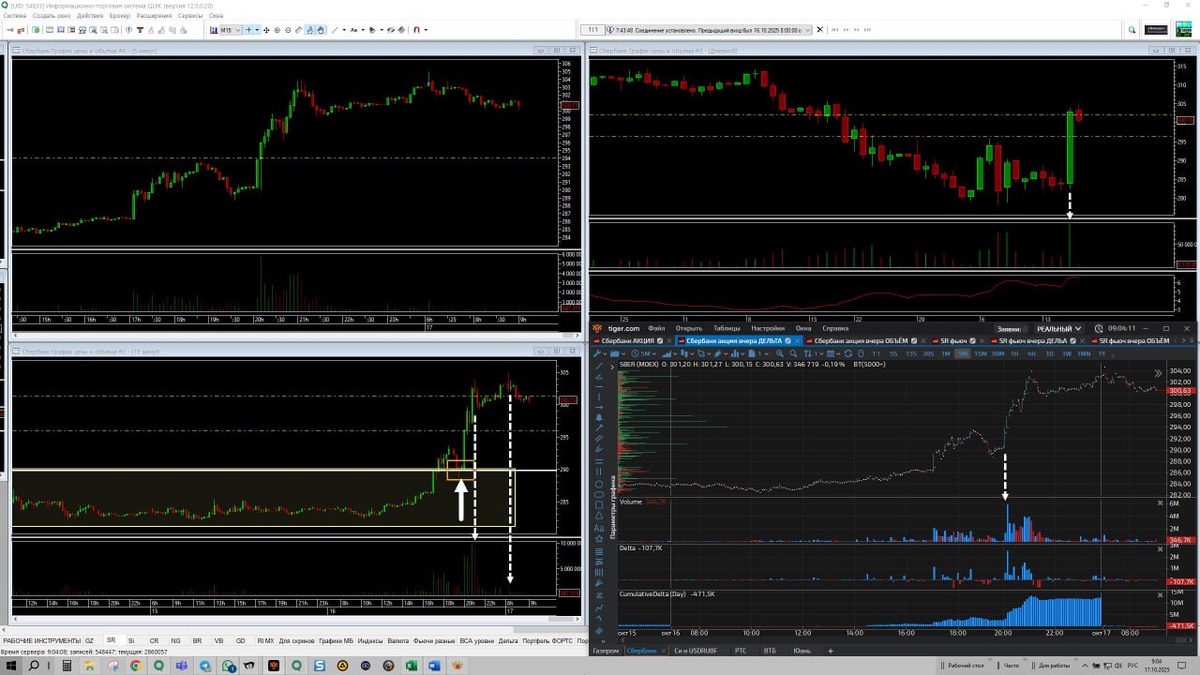Switch to the SR фьюч вчера ДЕЛЬА tab
Viewport: 1200px width, 675px height.
1032,341
